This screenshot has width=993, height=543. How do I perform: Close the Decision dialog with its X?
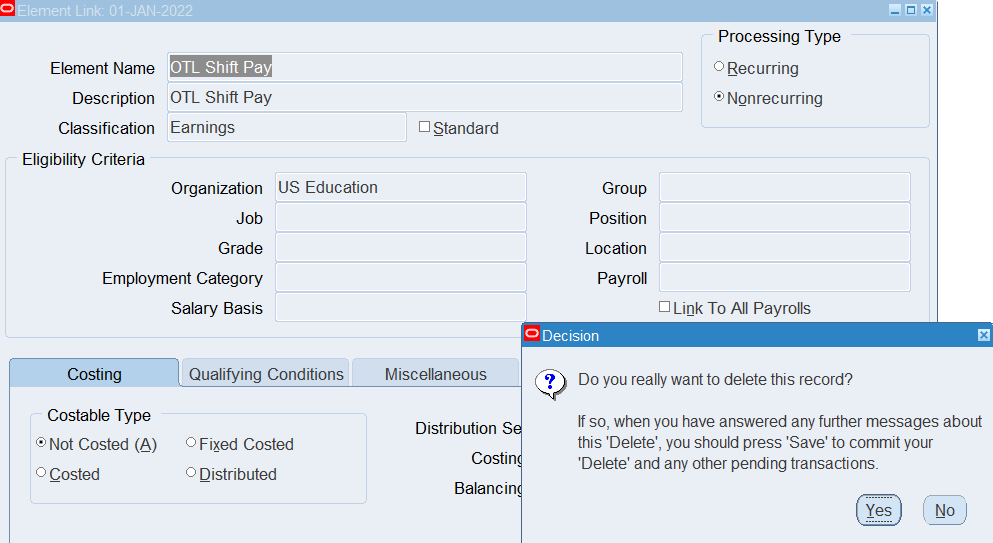coord(983,336)
